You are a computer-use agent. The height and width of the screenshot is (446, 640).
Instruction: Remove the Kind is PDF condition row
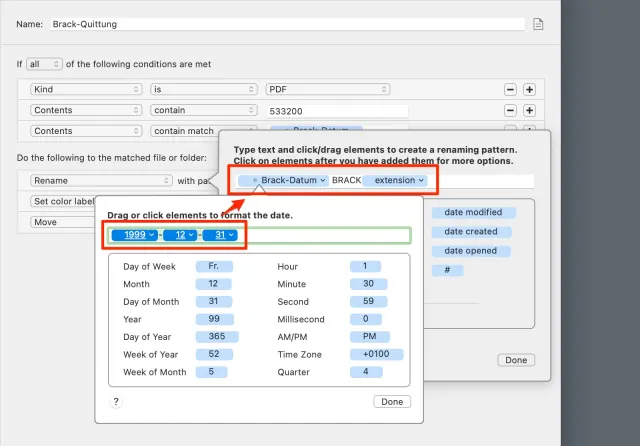[510, 89]
